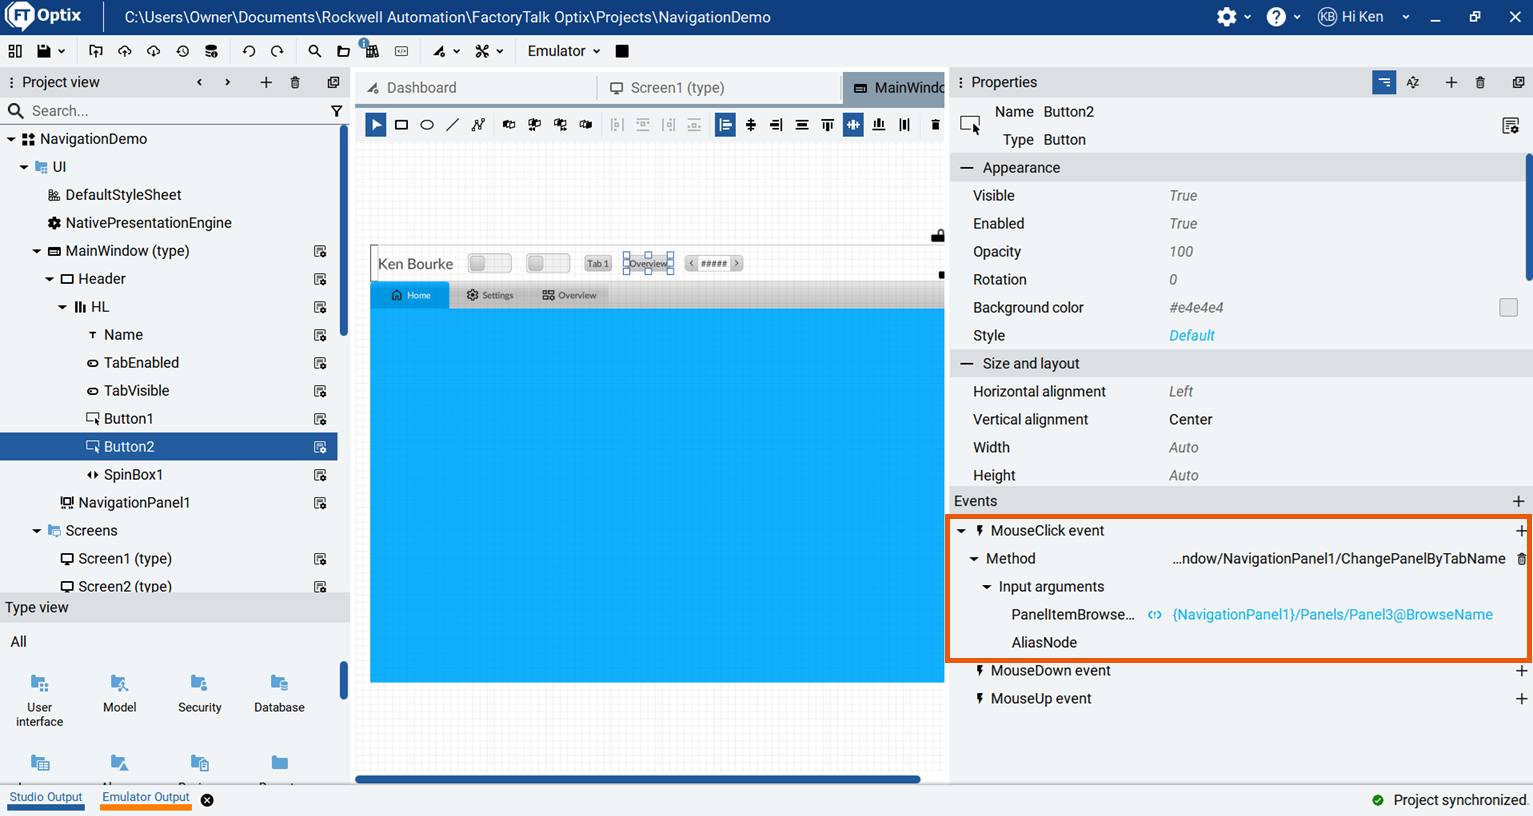Open the Hi Ken account dropdown
Image resolution: width=1533 pixels, height=816 pixels.
coord(1364,17)
